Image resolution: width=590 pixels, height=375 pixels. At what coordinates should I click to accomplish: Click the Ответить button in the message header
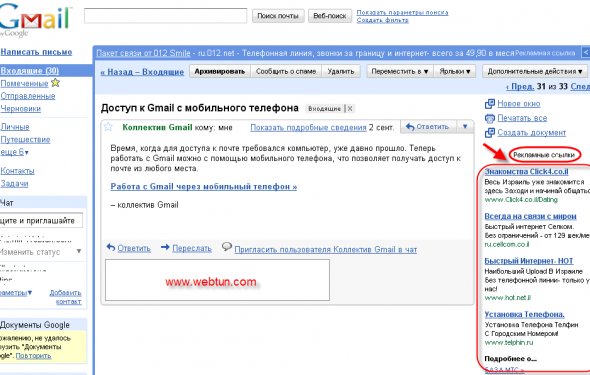pyautogui.click(x=429, y=127)
